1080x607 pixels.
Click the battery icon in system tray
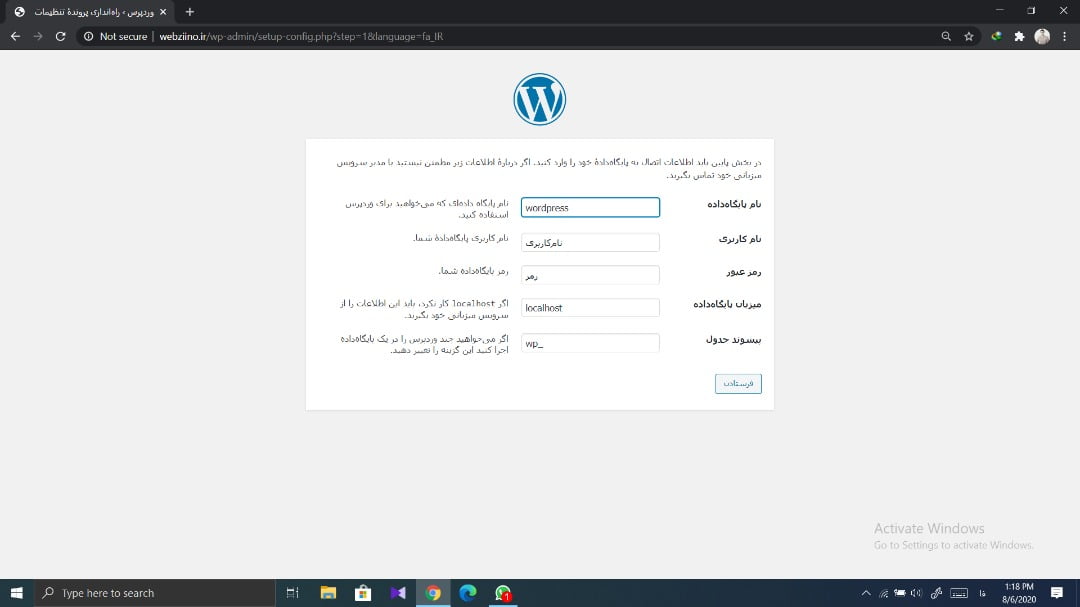900,593
